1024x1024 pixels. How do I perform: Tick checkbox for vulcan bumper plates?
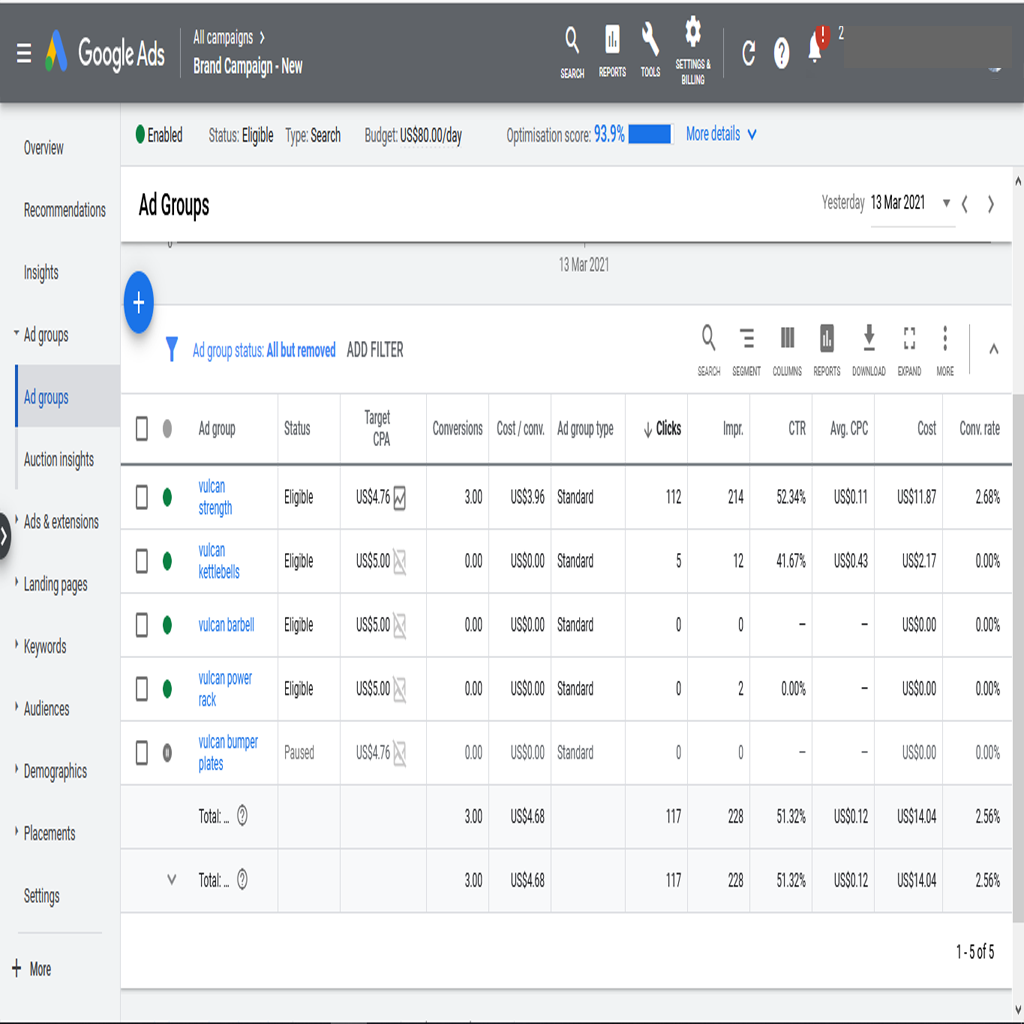(x=142, y=752)
